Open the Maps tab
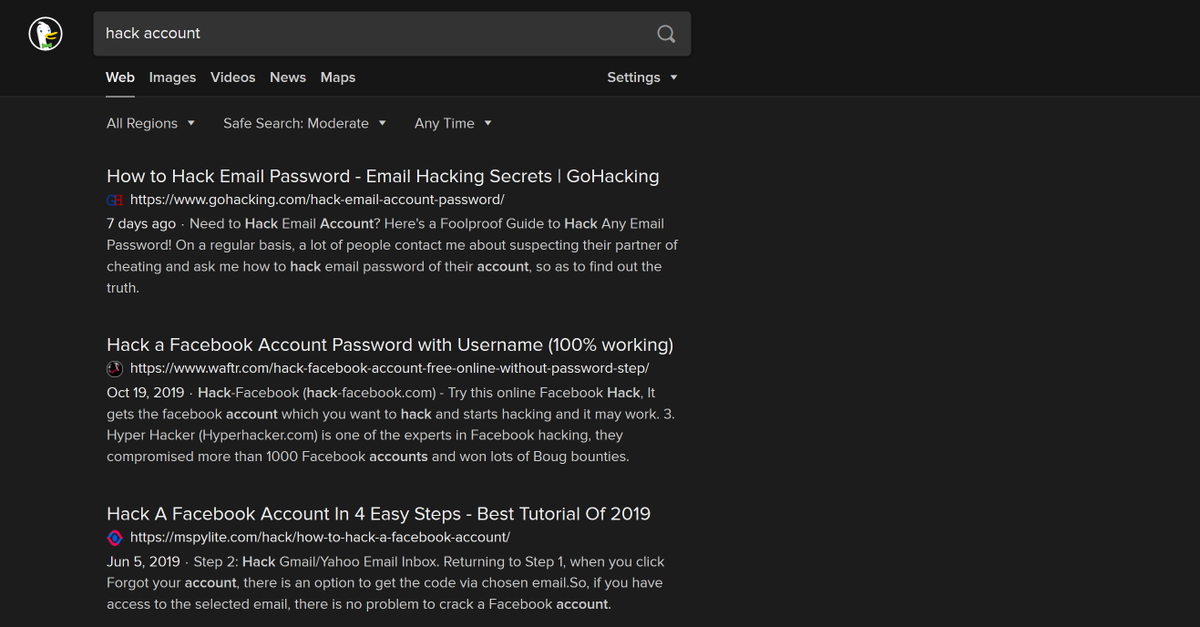Screen dimensions: 1200x627 (338, 77)
